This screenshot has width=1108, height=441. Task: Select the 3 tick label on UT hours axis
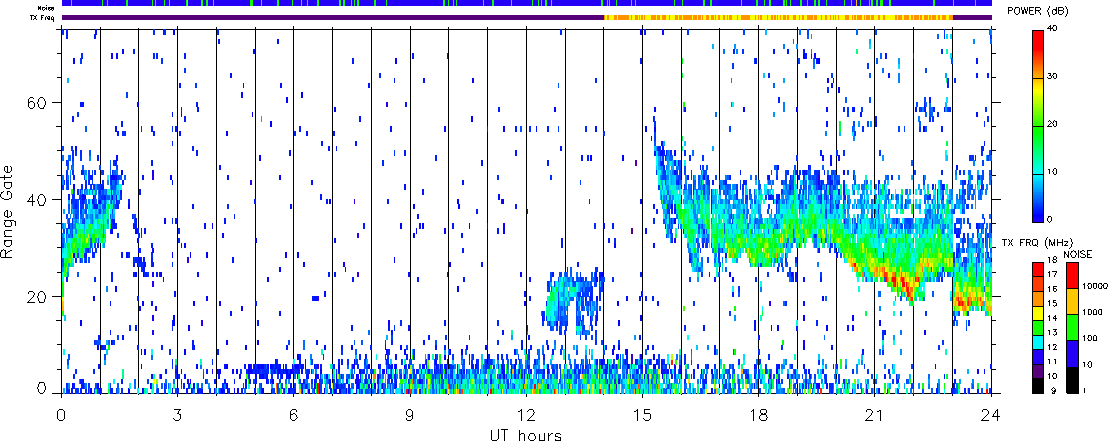coord(177,414)
